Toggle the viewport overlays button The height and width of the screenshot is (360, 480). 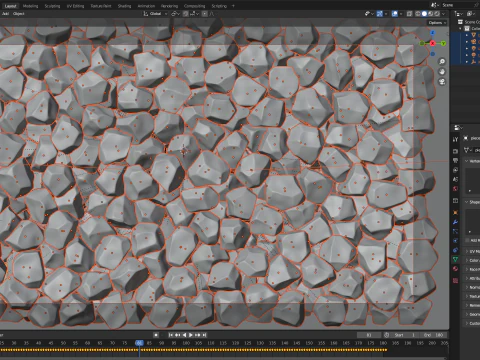pos(395,14)
